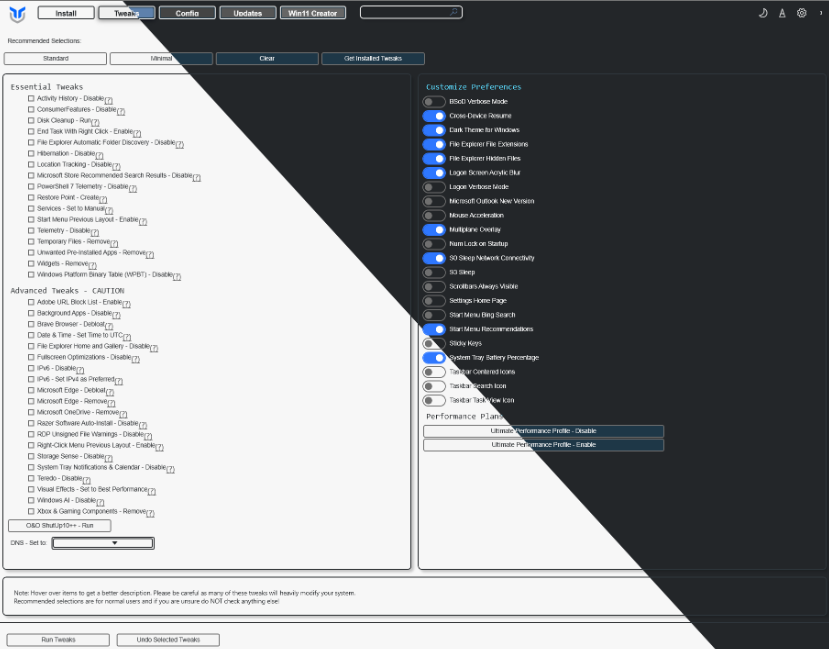Viewport: 829px width, 649px height.
Task: Open font scaling letter icon
Action: [782, 14]
